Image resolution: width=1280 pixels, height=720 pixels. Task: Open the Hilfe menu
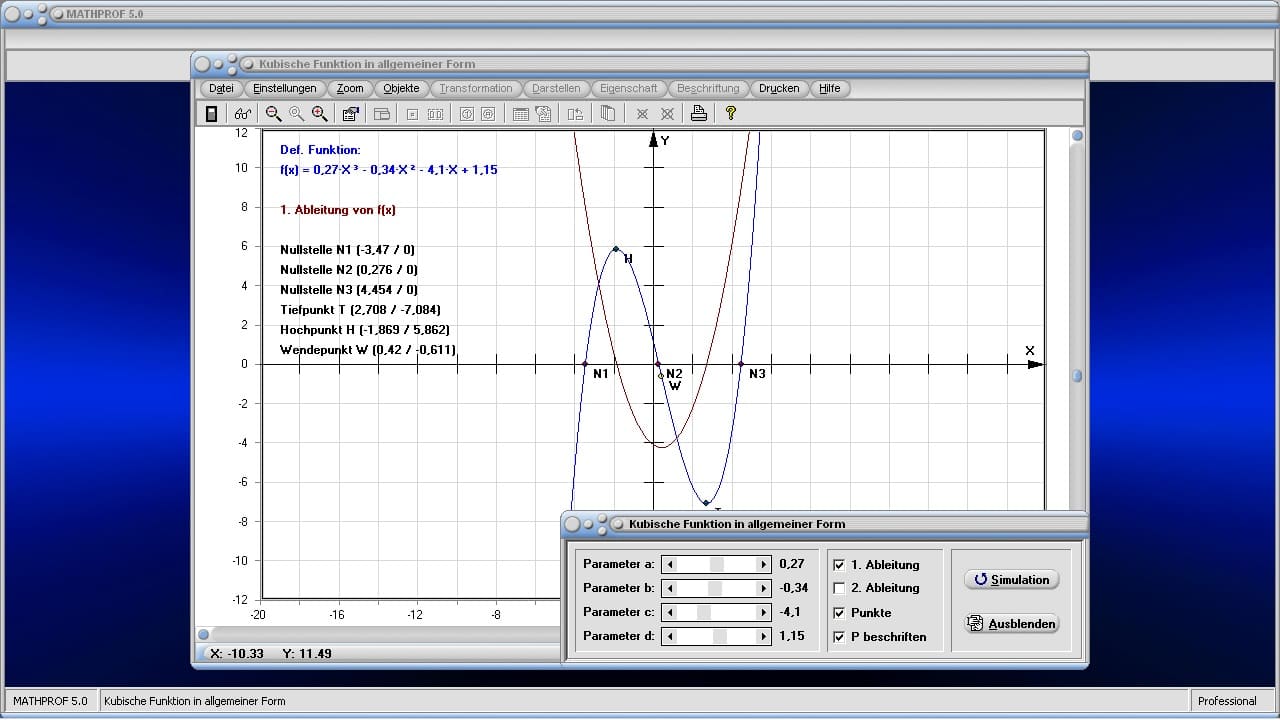[x=830, y=88]
